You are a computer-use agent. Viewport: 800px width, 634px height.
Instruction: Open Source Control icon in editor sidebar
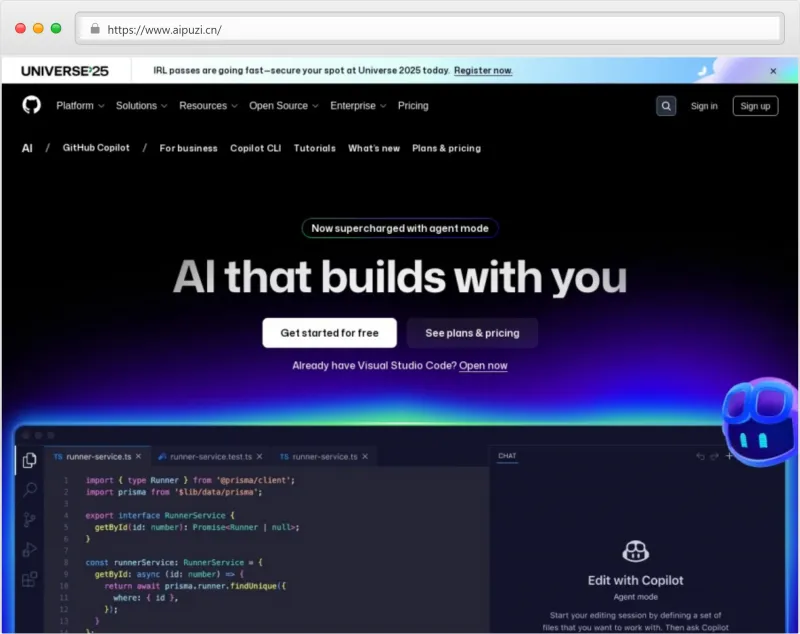(x=30, y=519)
